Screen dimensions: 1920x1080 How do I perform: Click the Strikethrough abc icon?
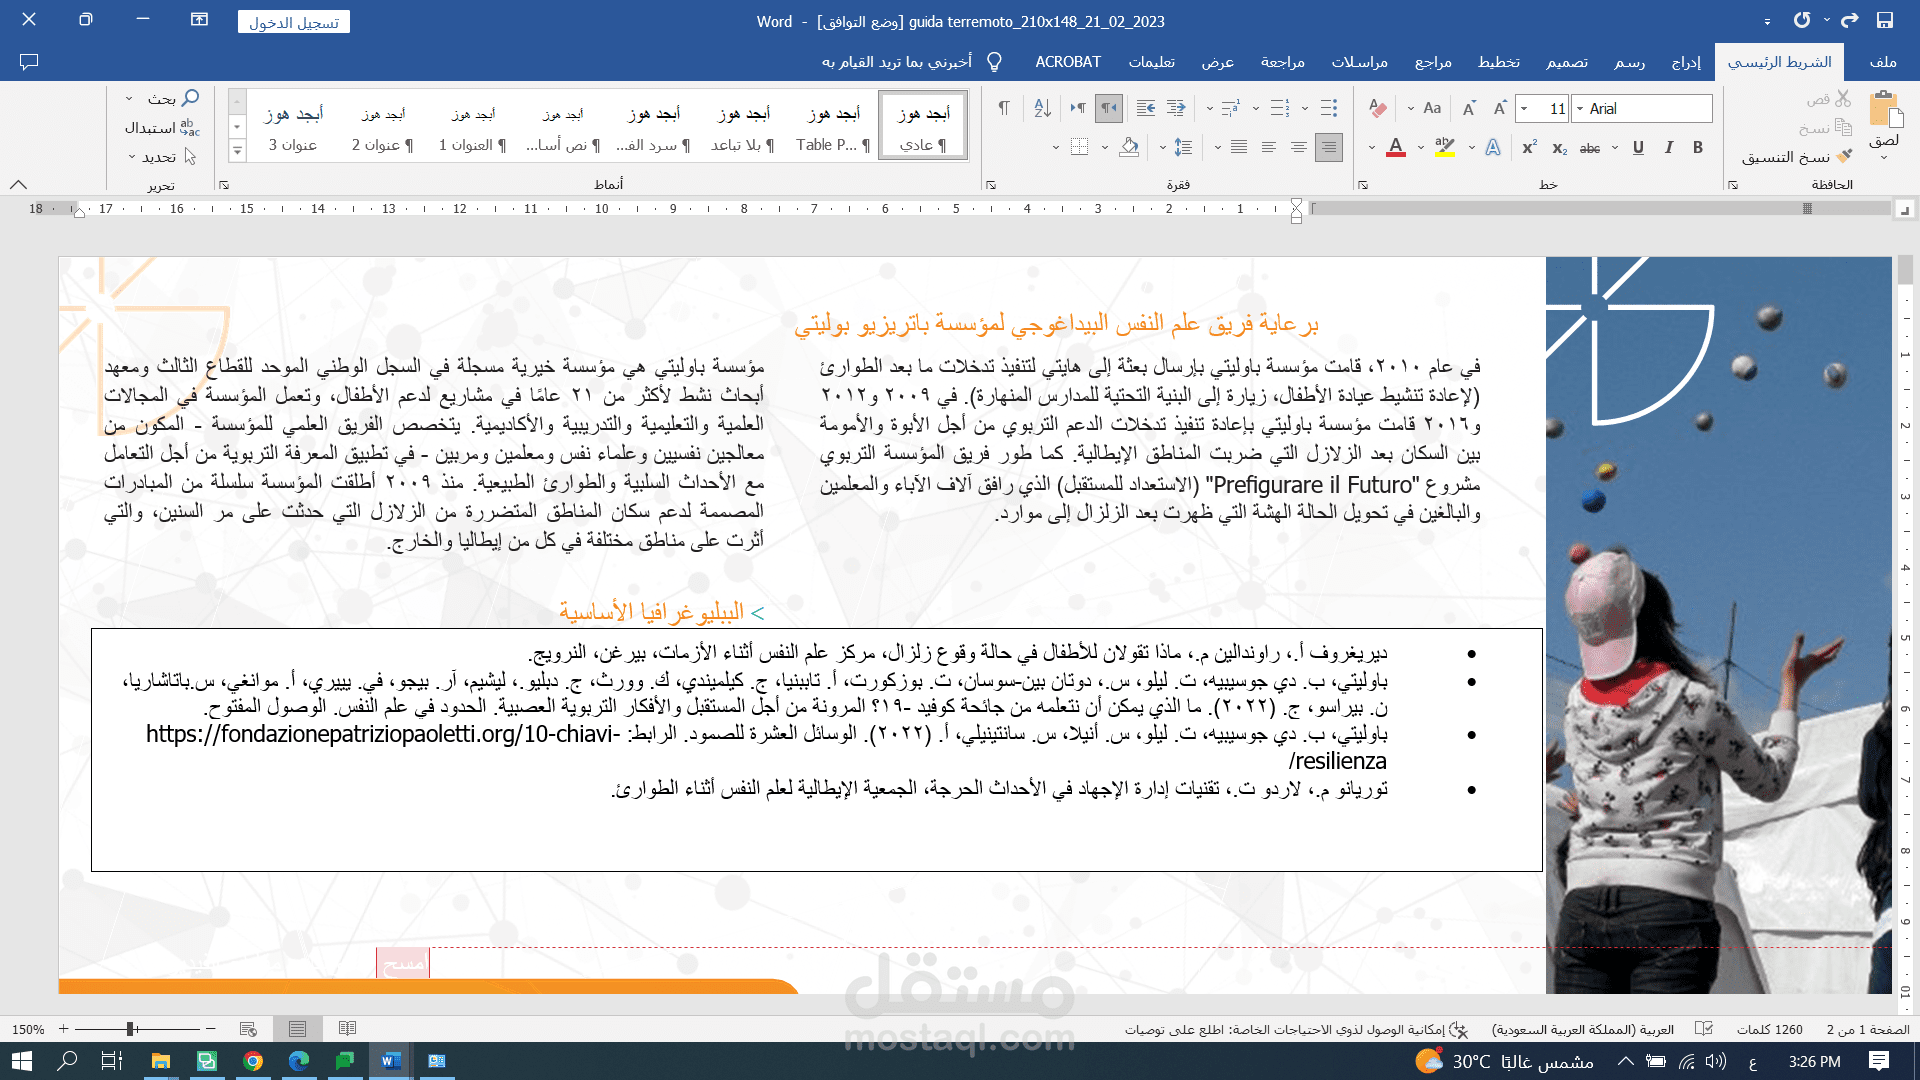pos(1589,148)
